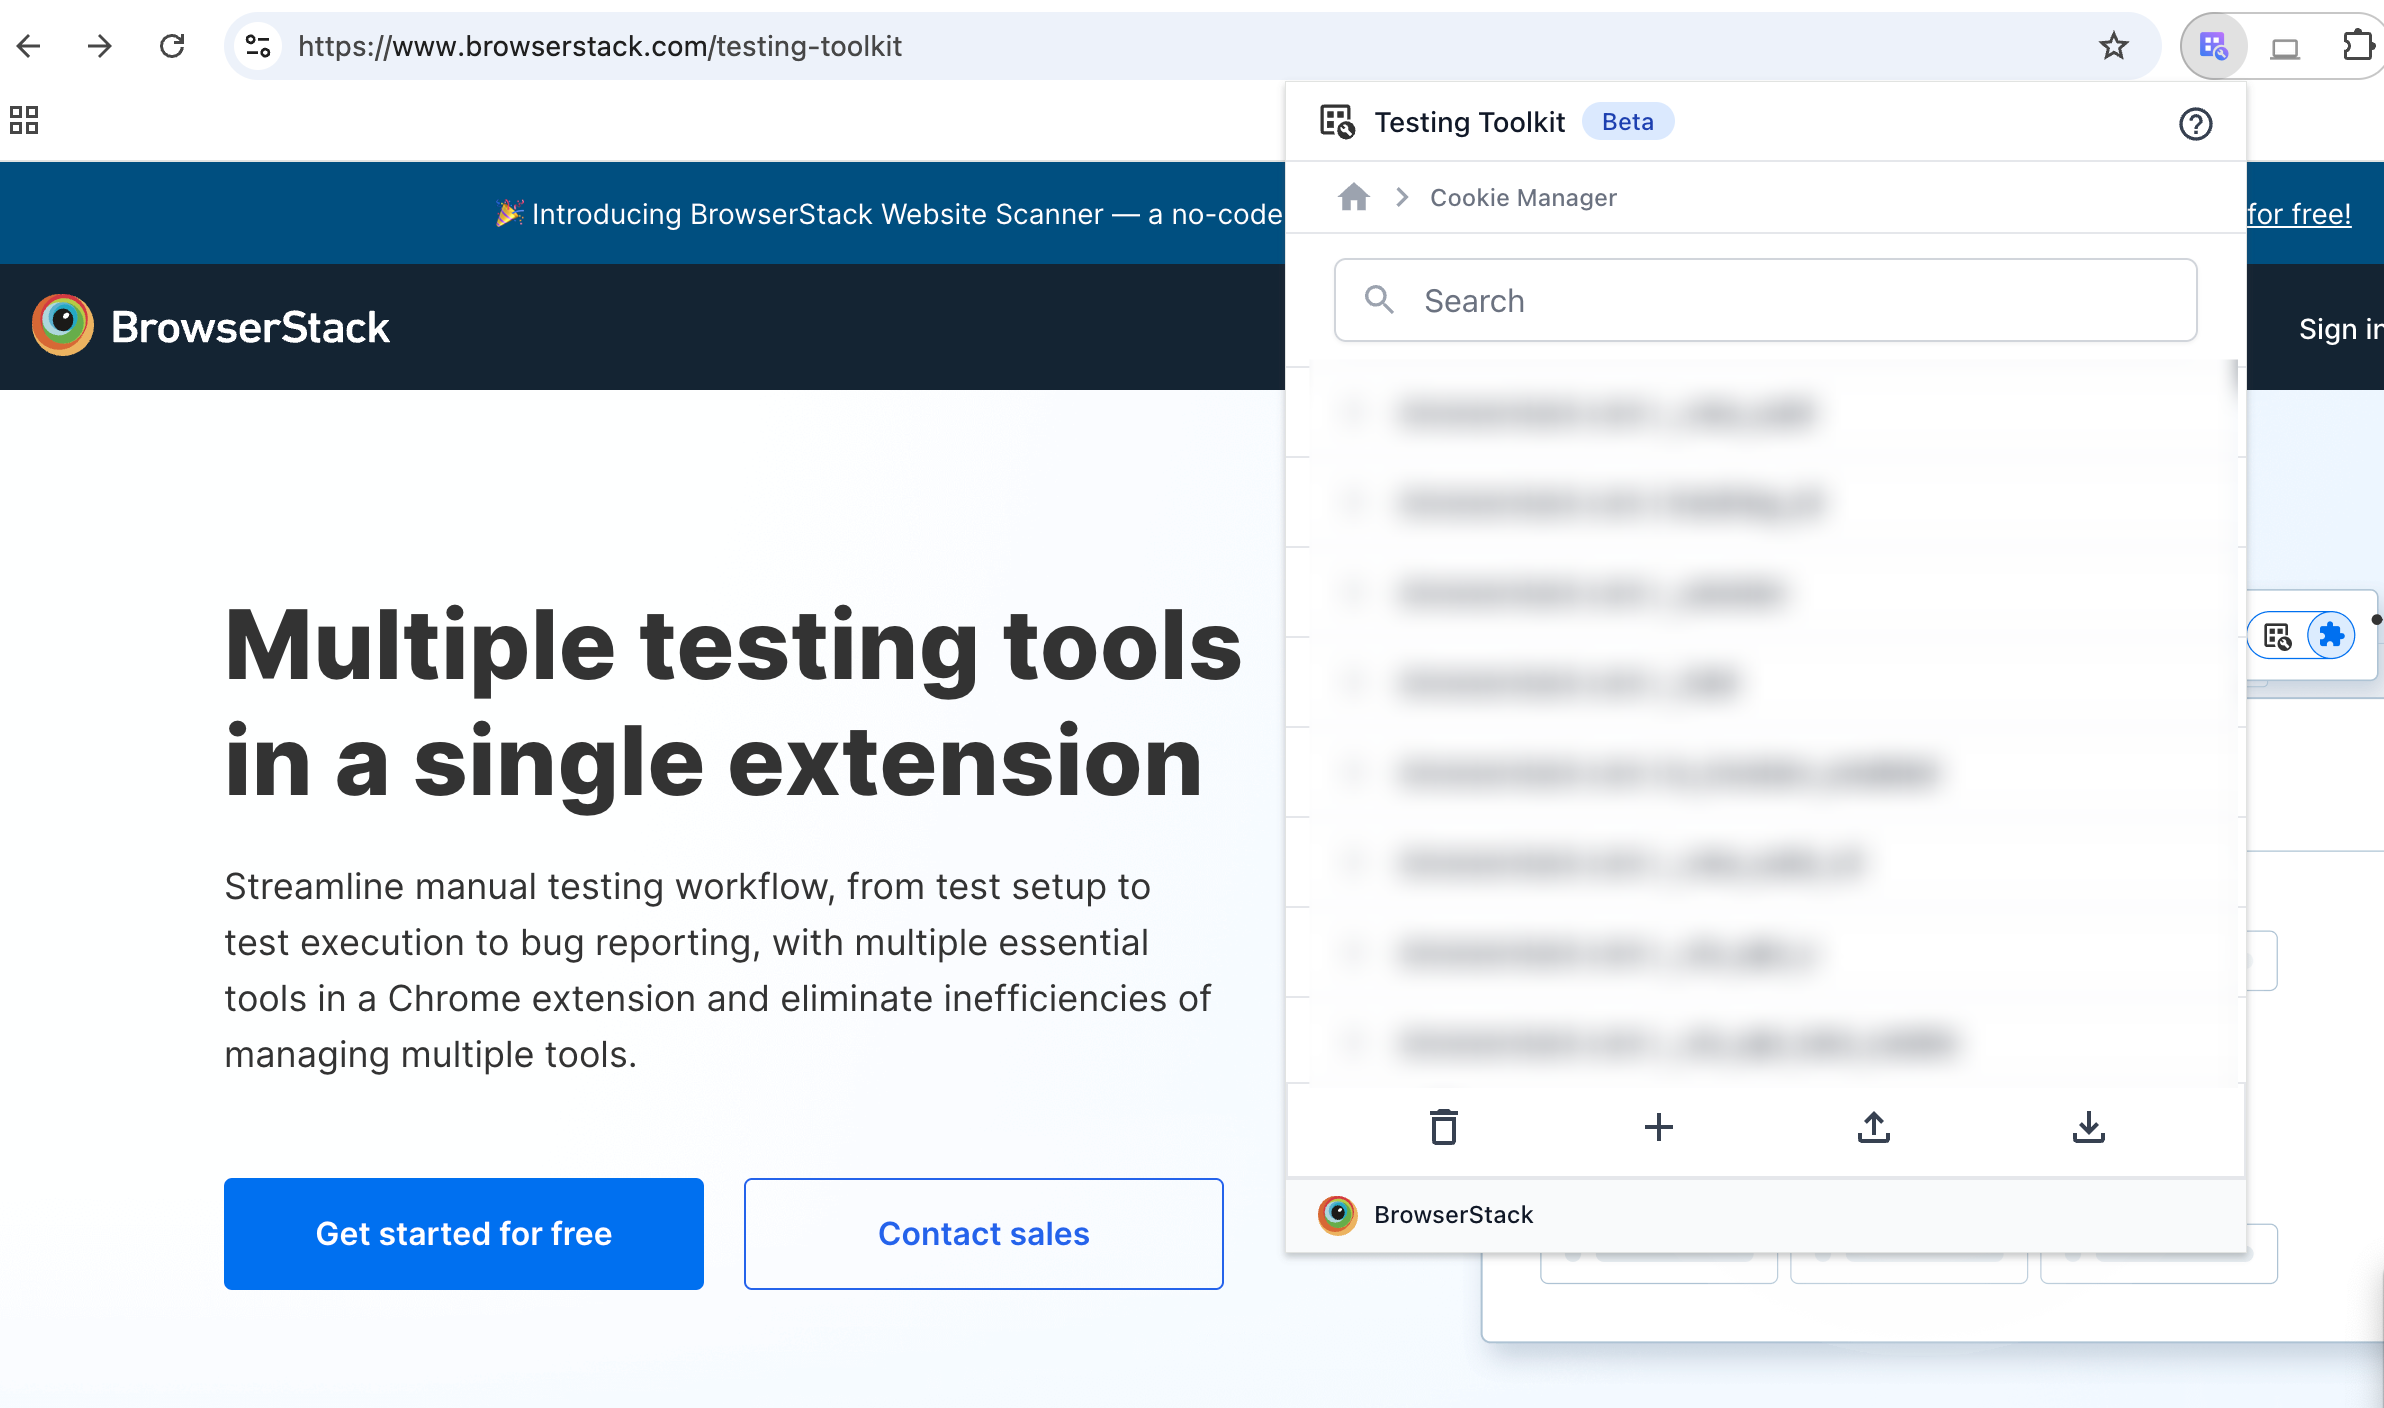
Task: Click the breadcrumb chevron separator
Action: point(1402,198)
